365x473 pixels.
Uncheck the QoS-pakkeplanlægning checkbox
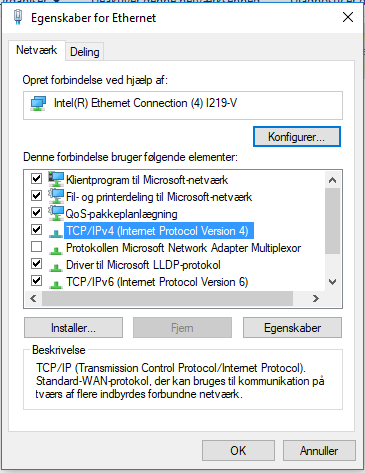point(36,212)
